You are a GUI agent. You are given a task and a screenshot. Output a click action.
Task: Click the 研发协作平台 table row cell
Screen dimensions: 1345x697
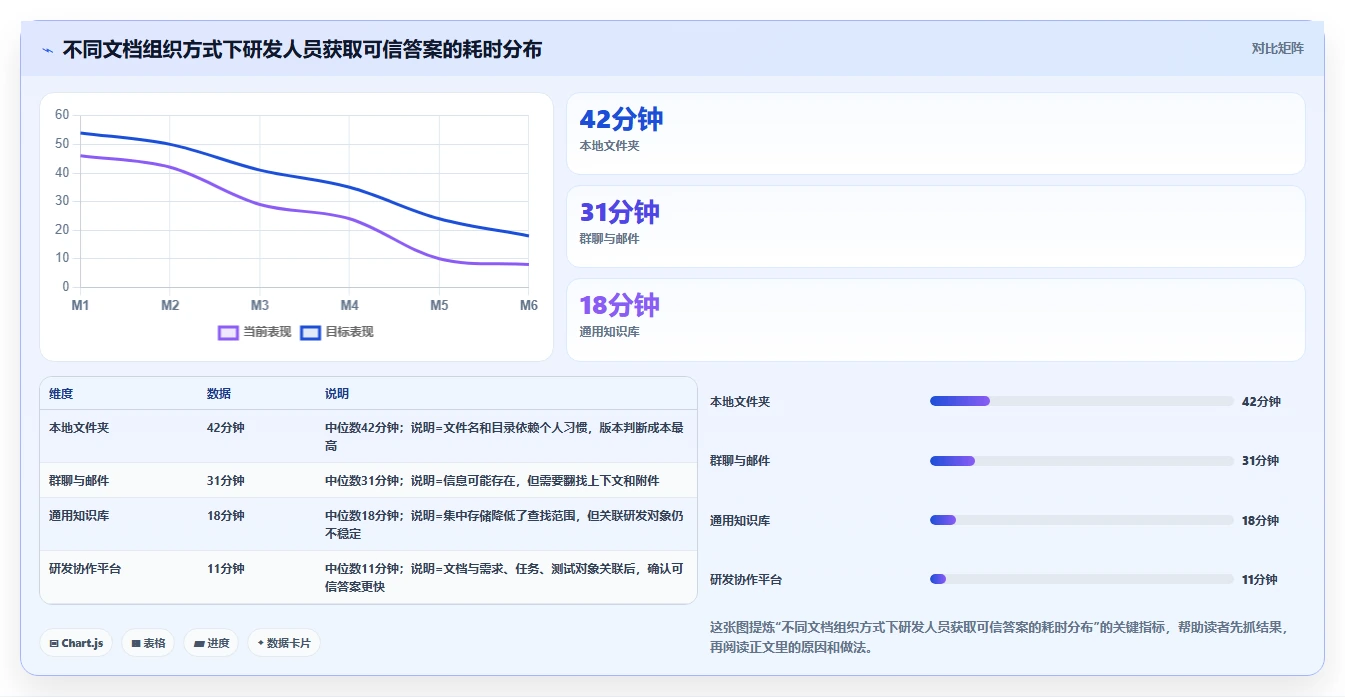click(x=85, y=569)
